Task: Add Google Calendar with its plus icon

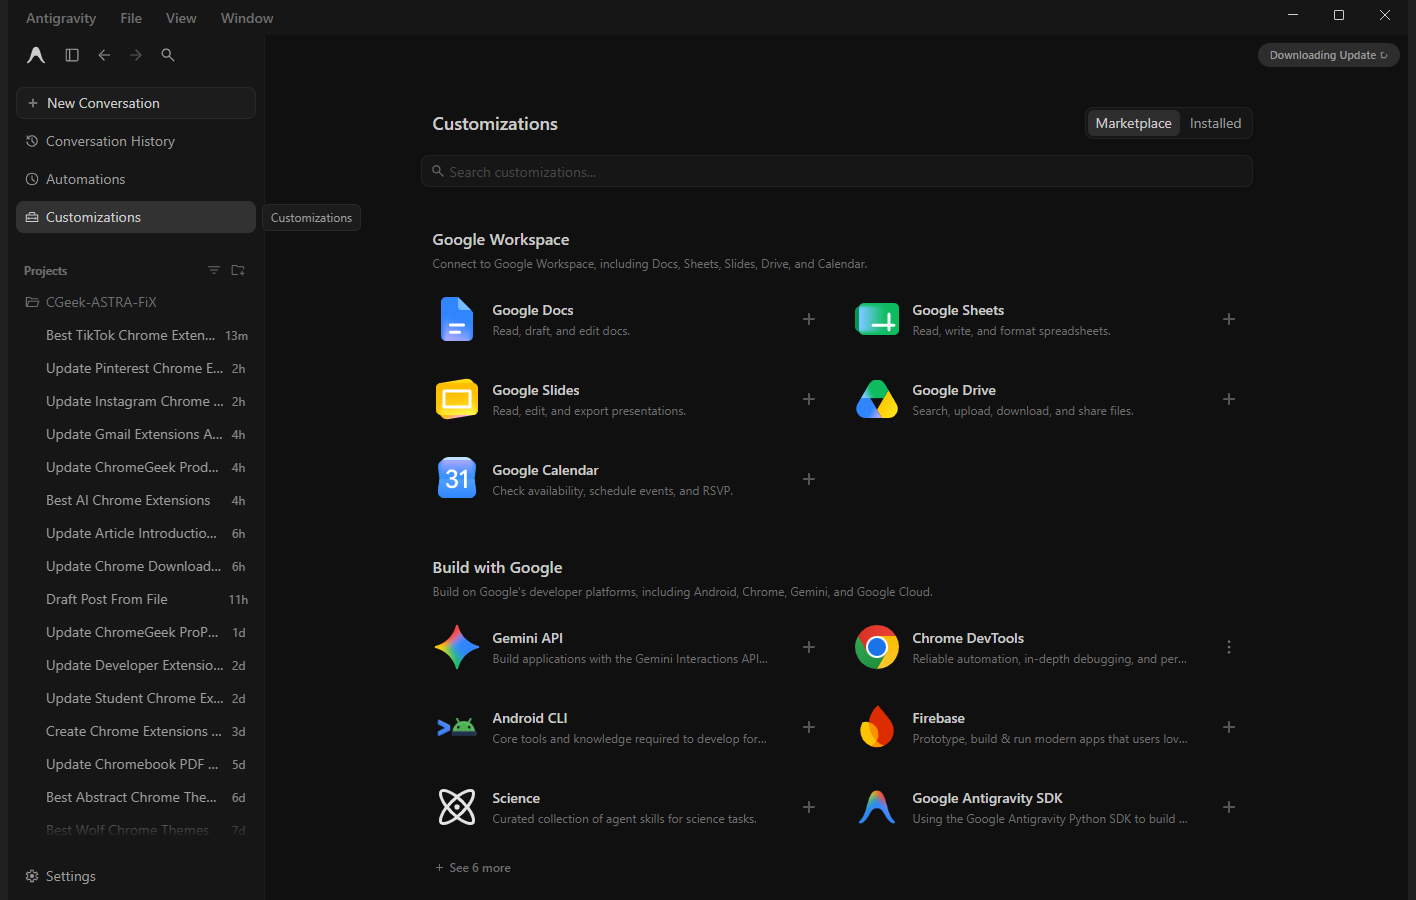Action: pyautogui.click(x=809, y=479)
